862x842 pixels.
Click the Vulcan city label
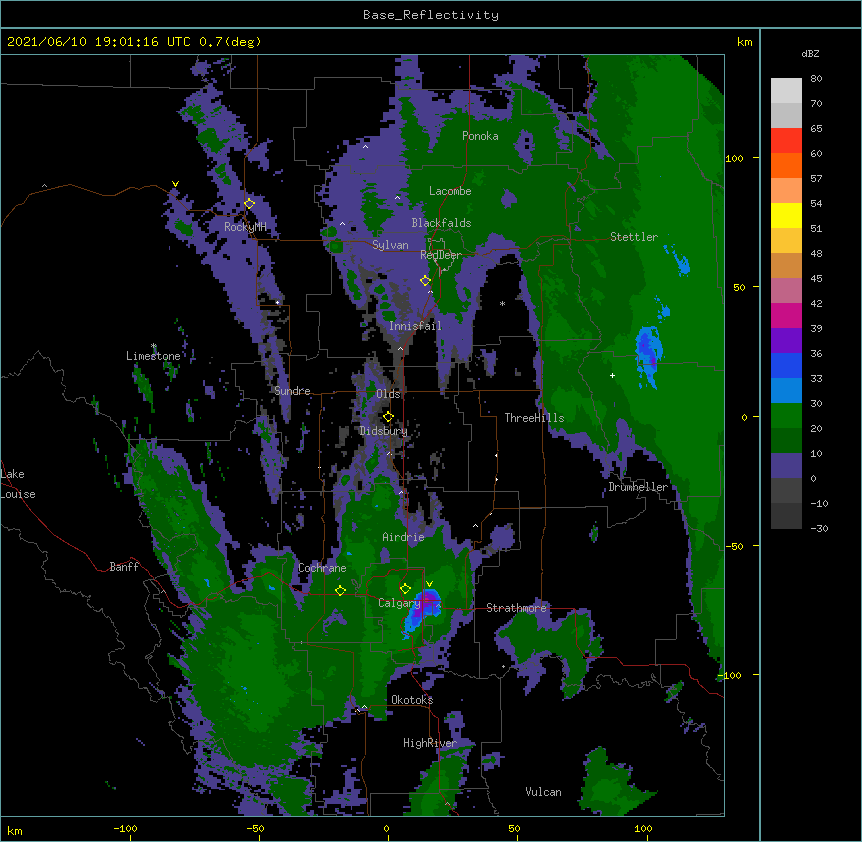(x=543, y=792)
